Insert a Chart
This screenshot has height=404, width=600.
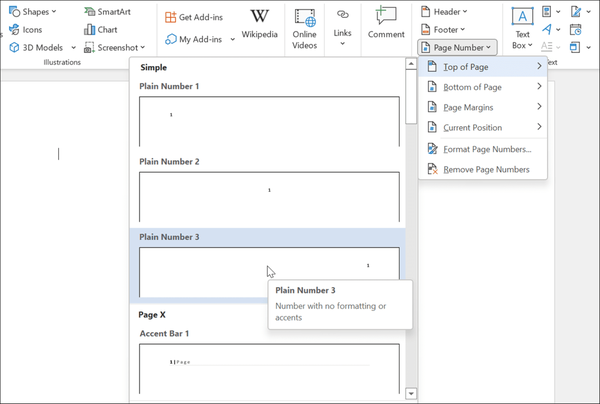click(x=101, y=29)
